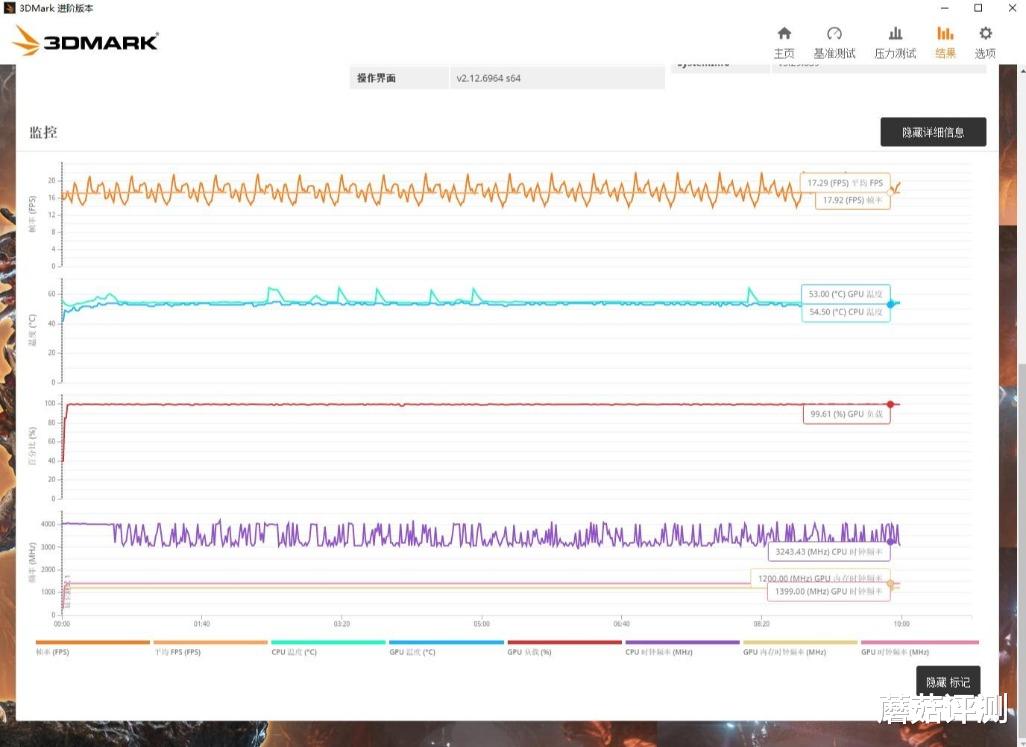
Task: Click the 1399.00 (MHz) GPU clock marker label
Action: point(828,592)
